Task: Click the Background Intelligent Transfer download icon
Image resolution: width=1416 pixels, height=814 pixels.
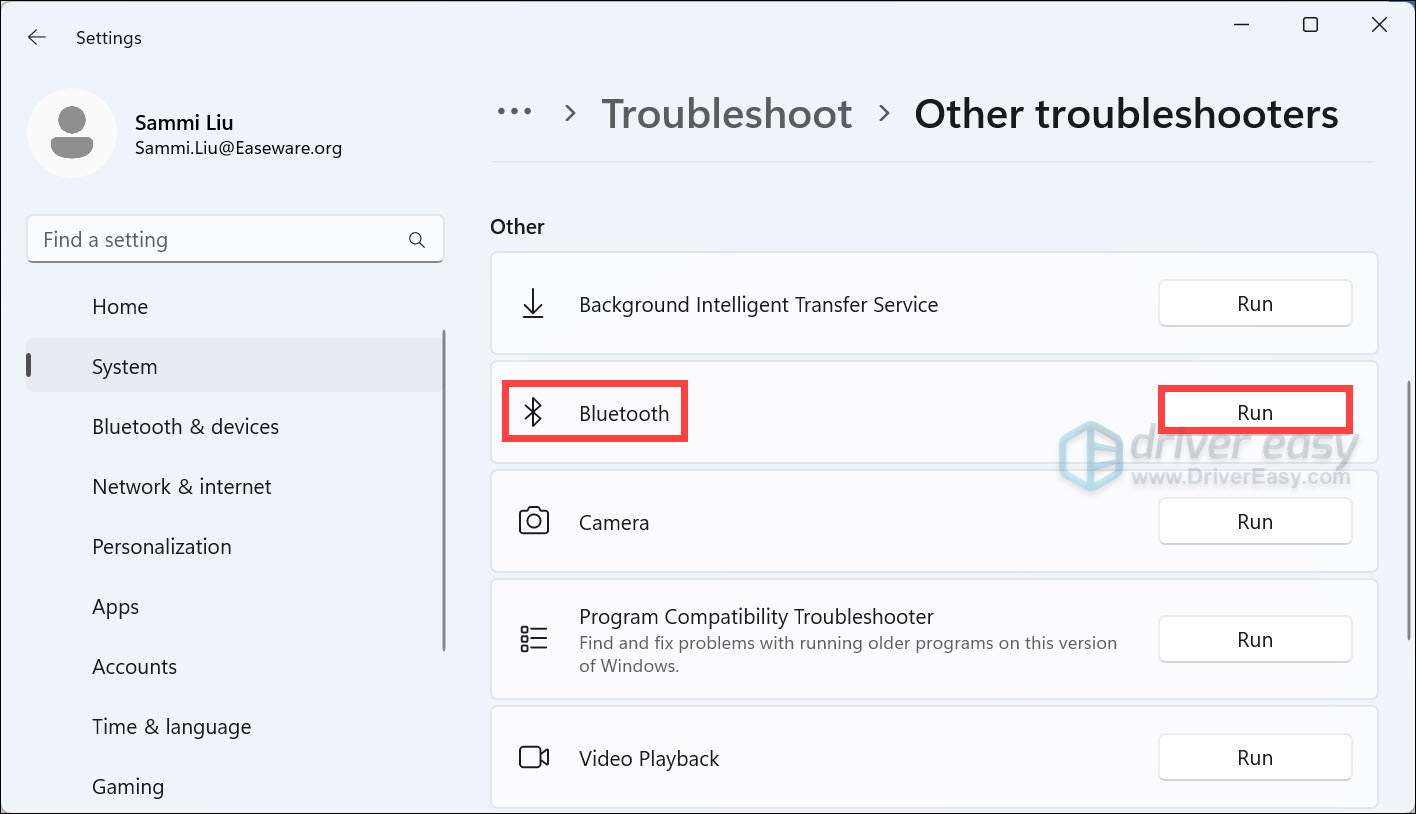Action: pyautogui.click(x=533, y=304)
